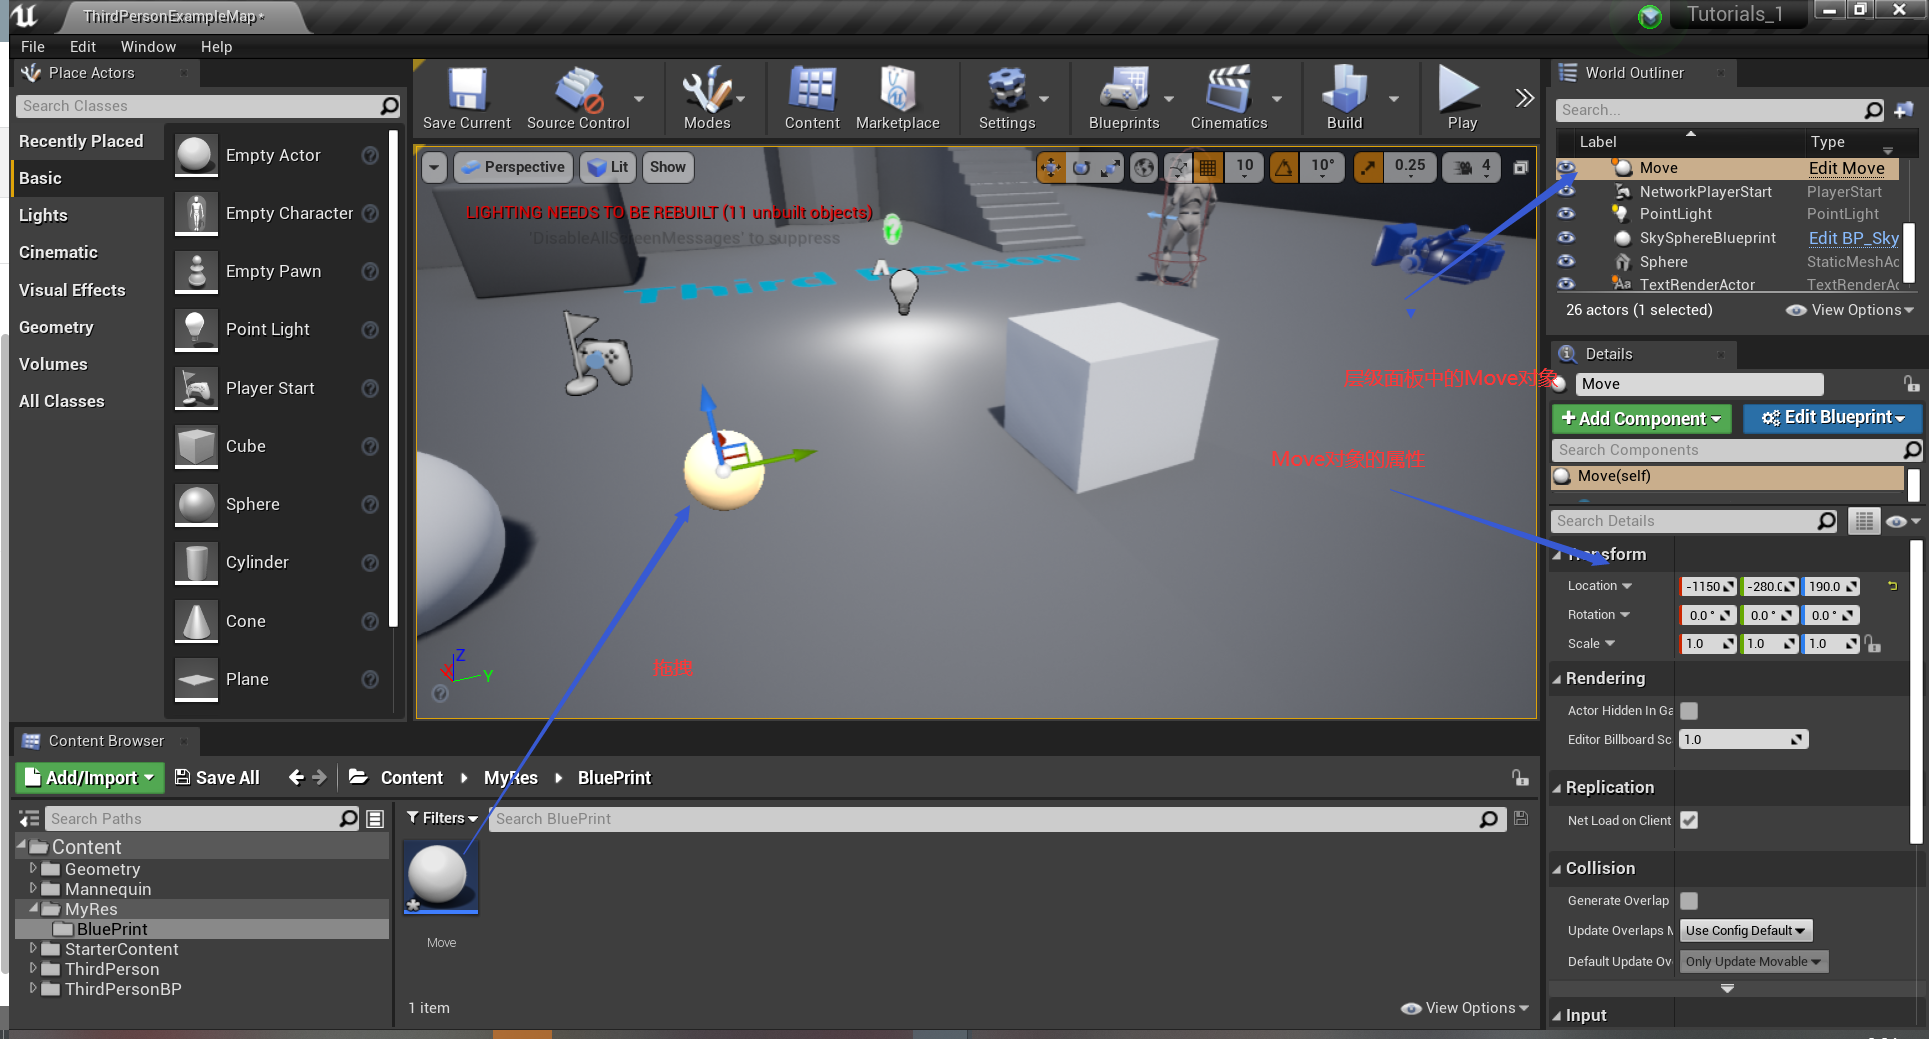Open the File menu
This screenshot has height=1039, width=1929.
pyautogui.click(x=33, y=46)
